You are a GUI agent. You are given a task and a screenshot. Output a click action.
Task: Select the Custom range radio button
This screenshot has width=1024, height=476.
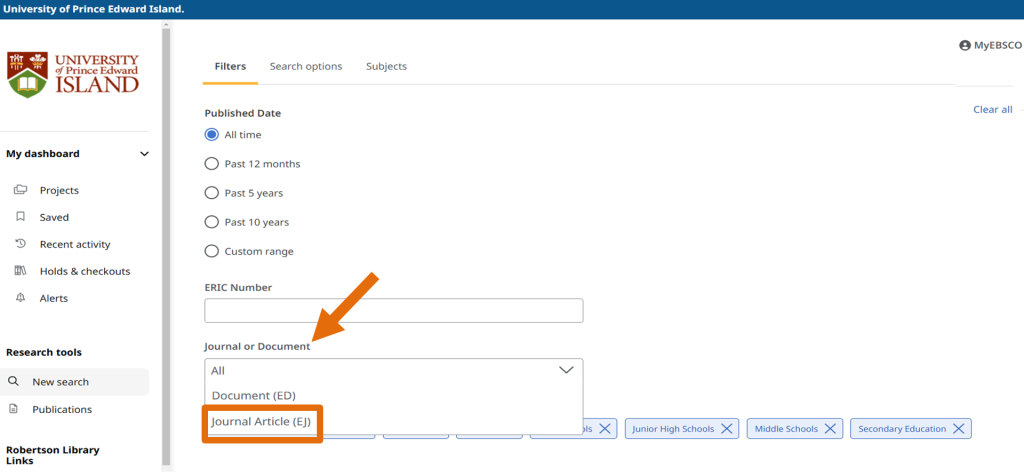tap(211, 251)
